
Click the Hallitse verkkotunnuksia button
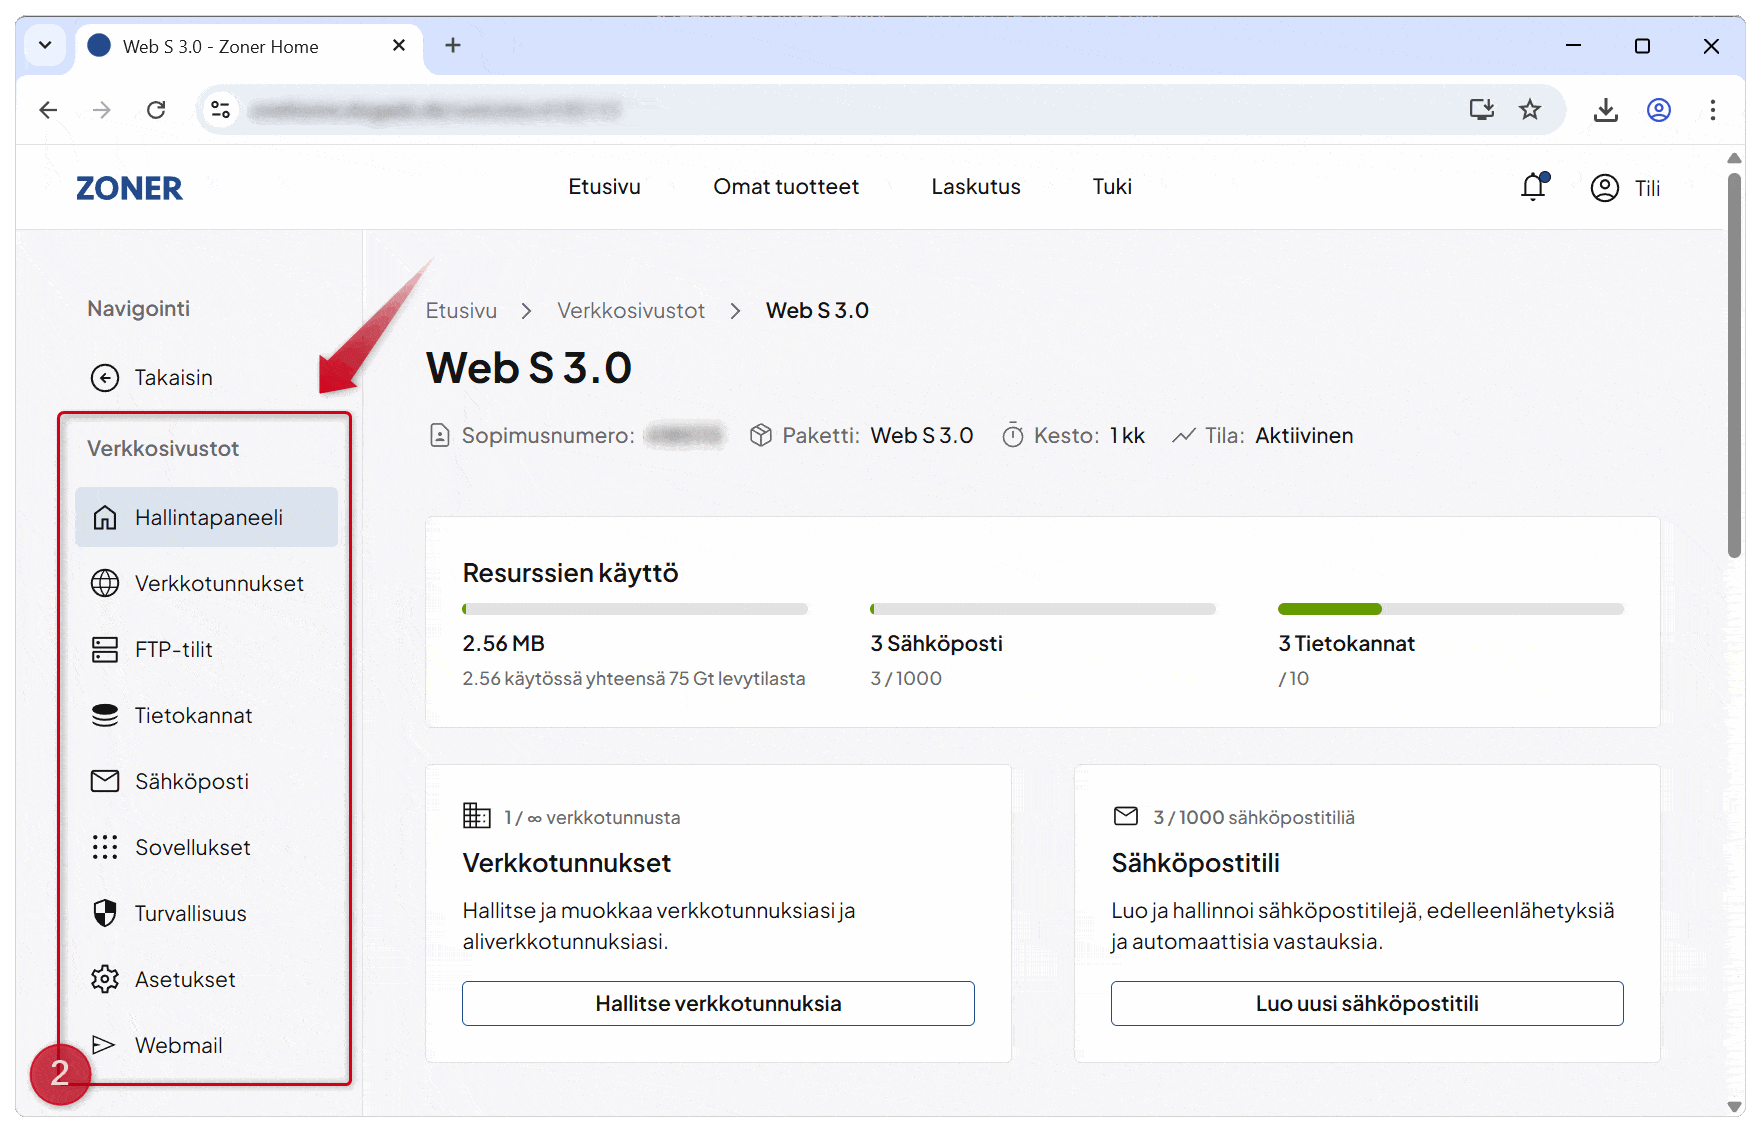pyautogui.click(x=718, y=1003)
